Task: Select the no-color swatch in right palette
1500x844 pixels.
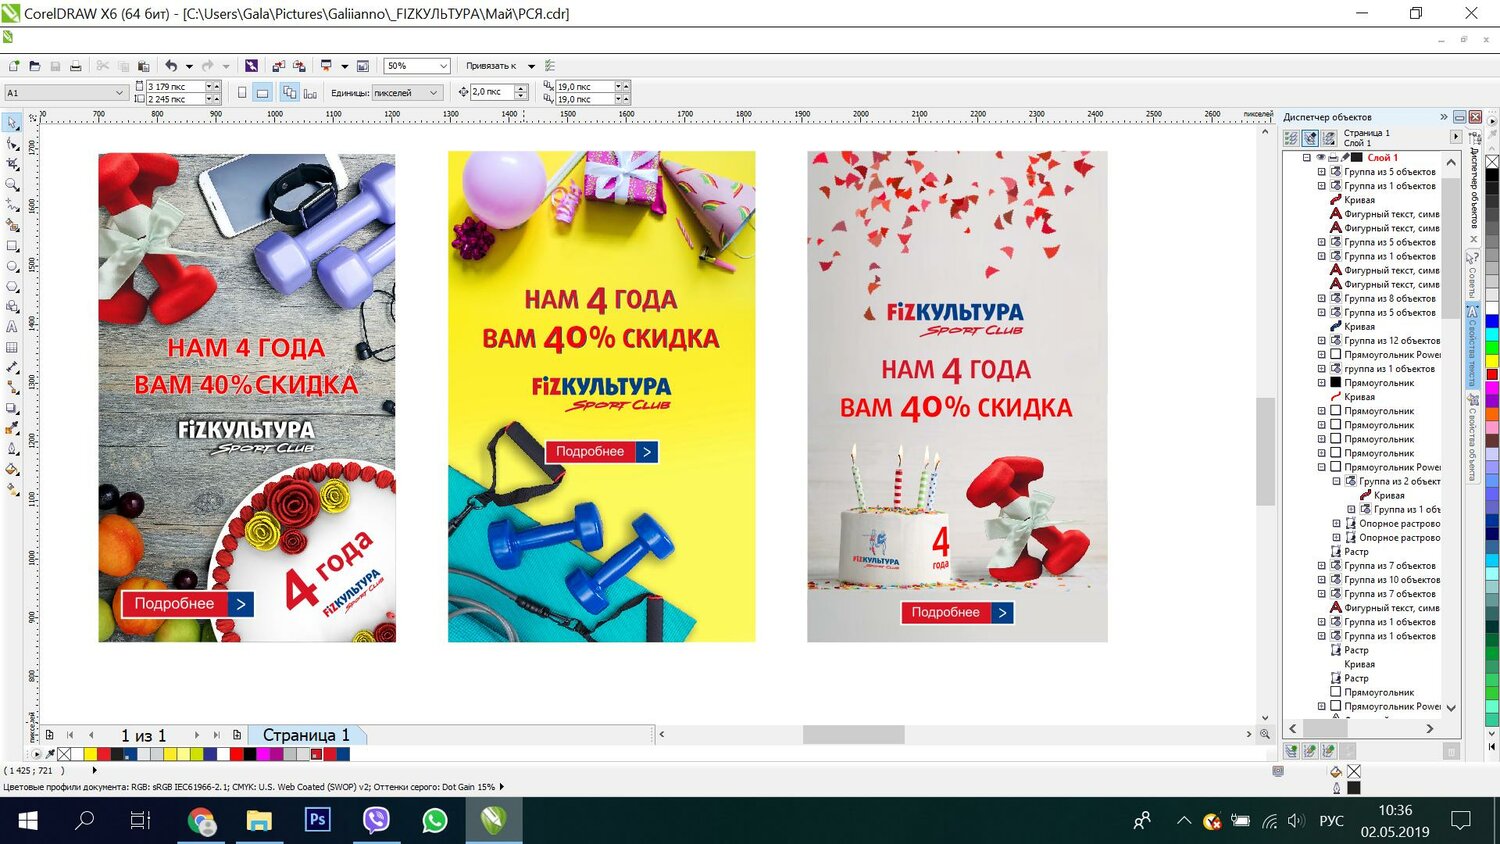Action: pos(1492,161)
